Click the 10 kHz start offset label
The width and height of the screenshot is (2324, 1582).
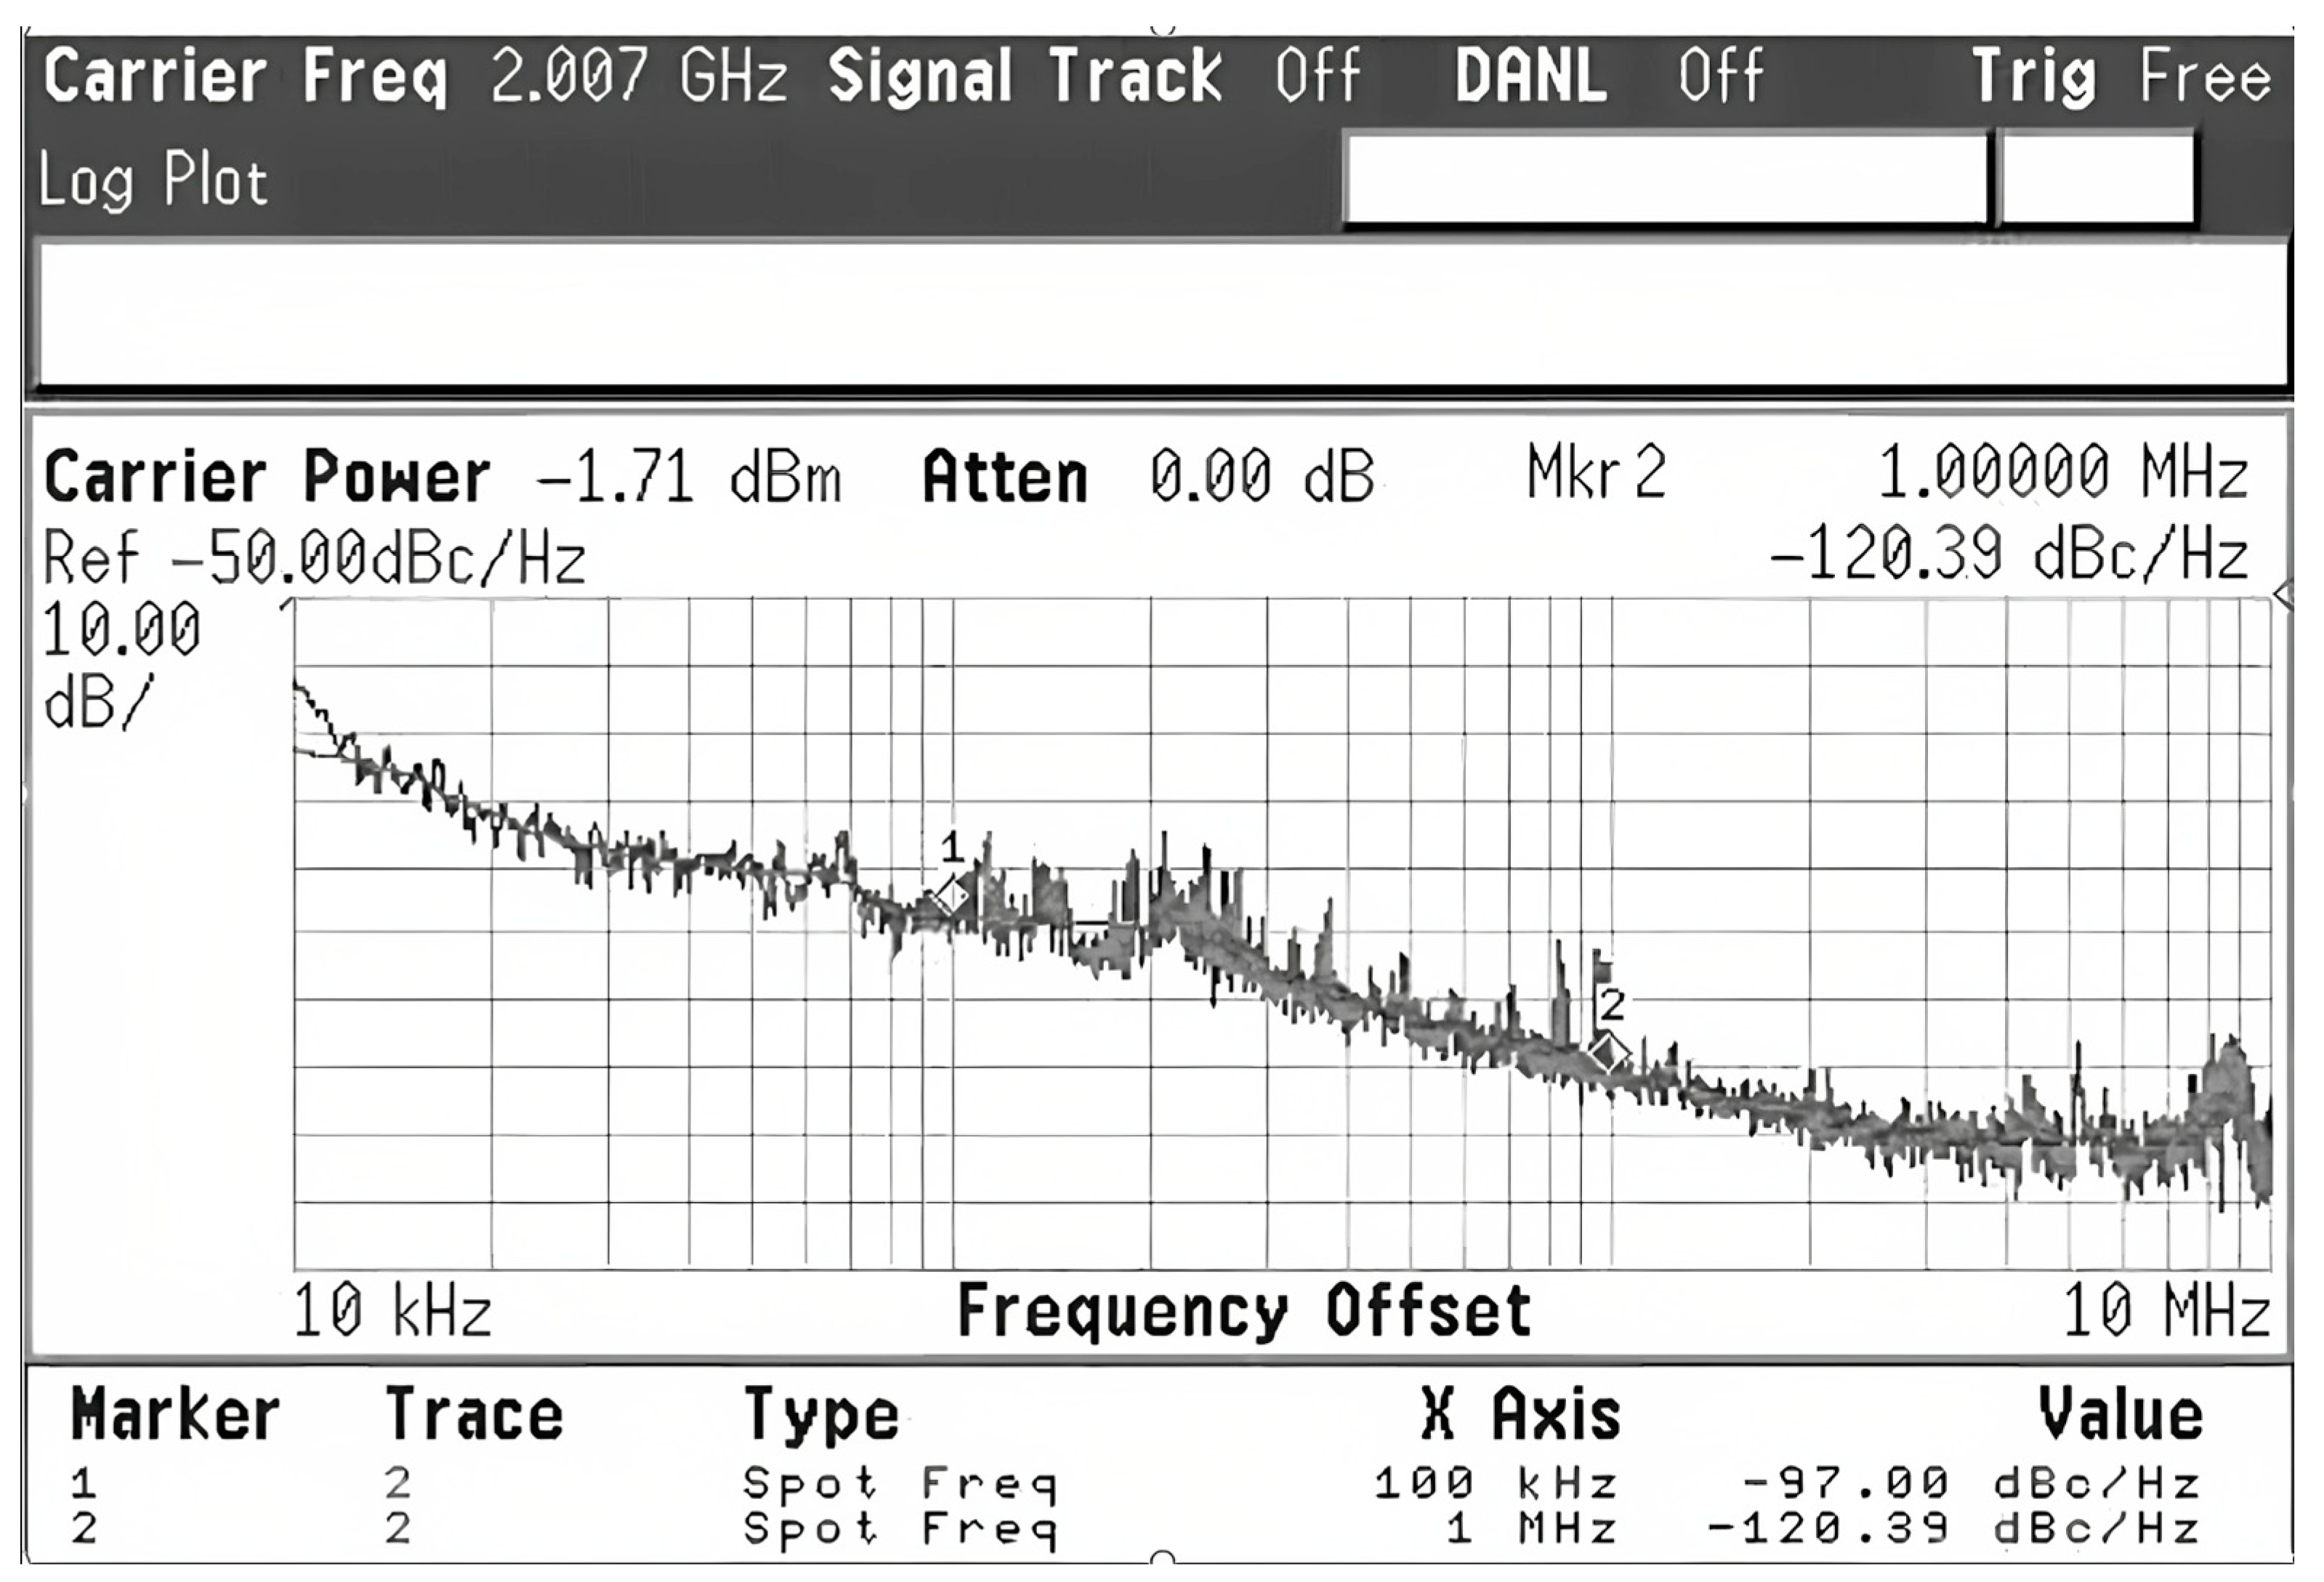(x=392, y=1311)
